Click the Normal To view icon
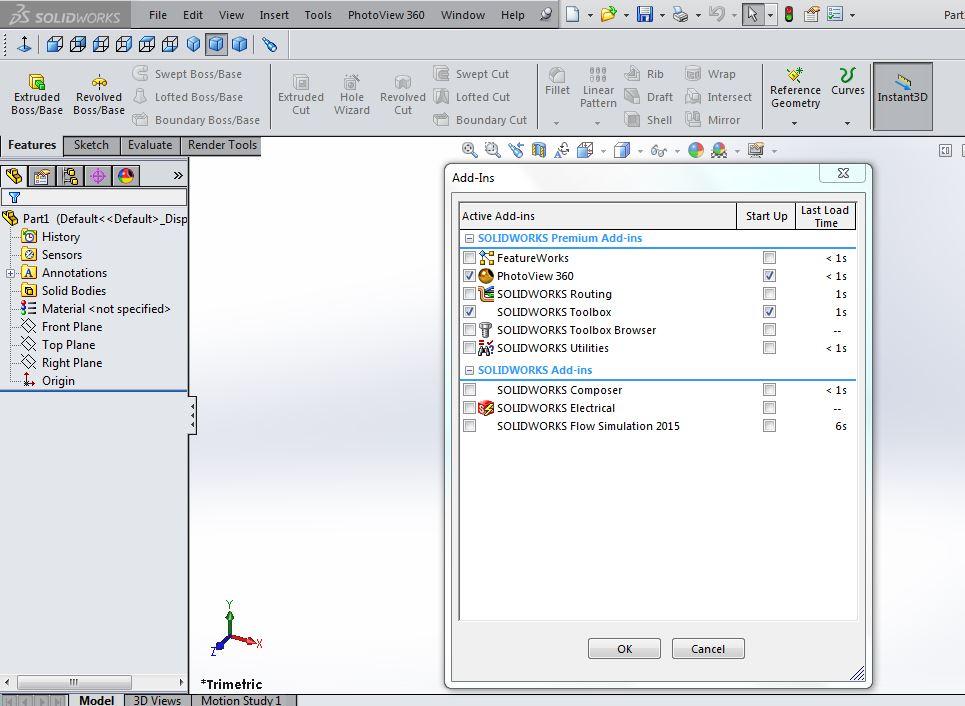The height and width of the screenshot is (706, 965). coord(24,44)
